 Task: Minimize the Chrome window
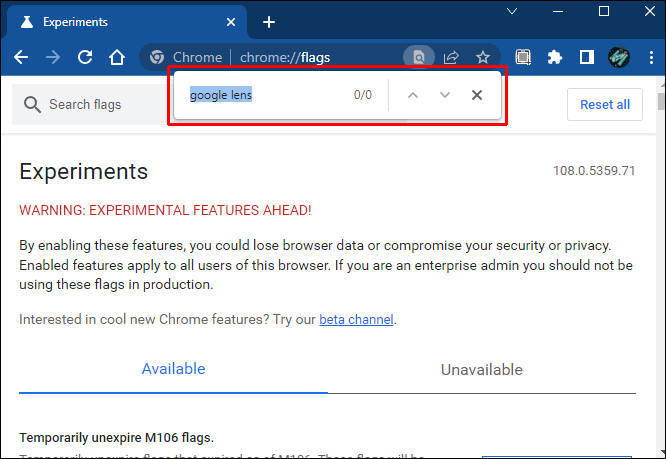[x=558, y=11]
